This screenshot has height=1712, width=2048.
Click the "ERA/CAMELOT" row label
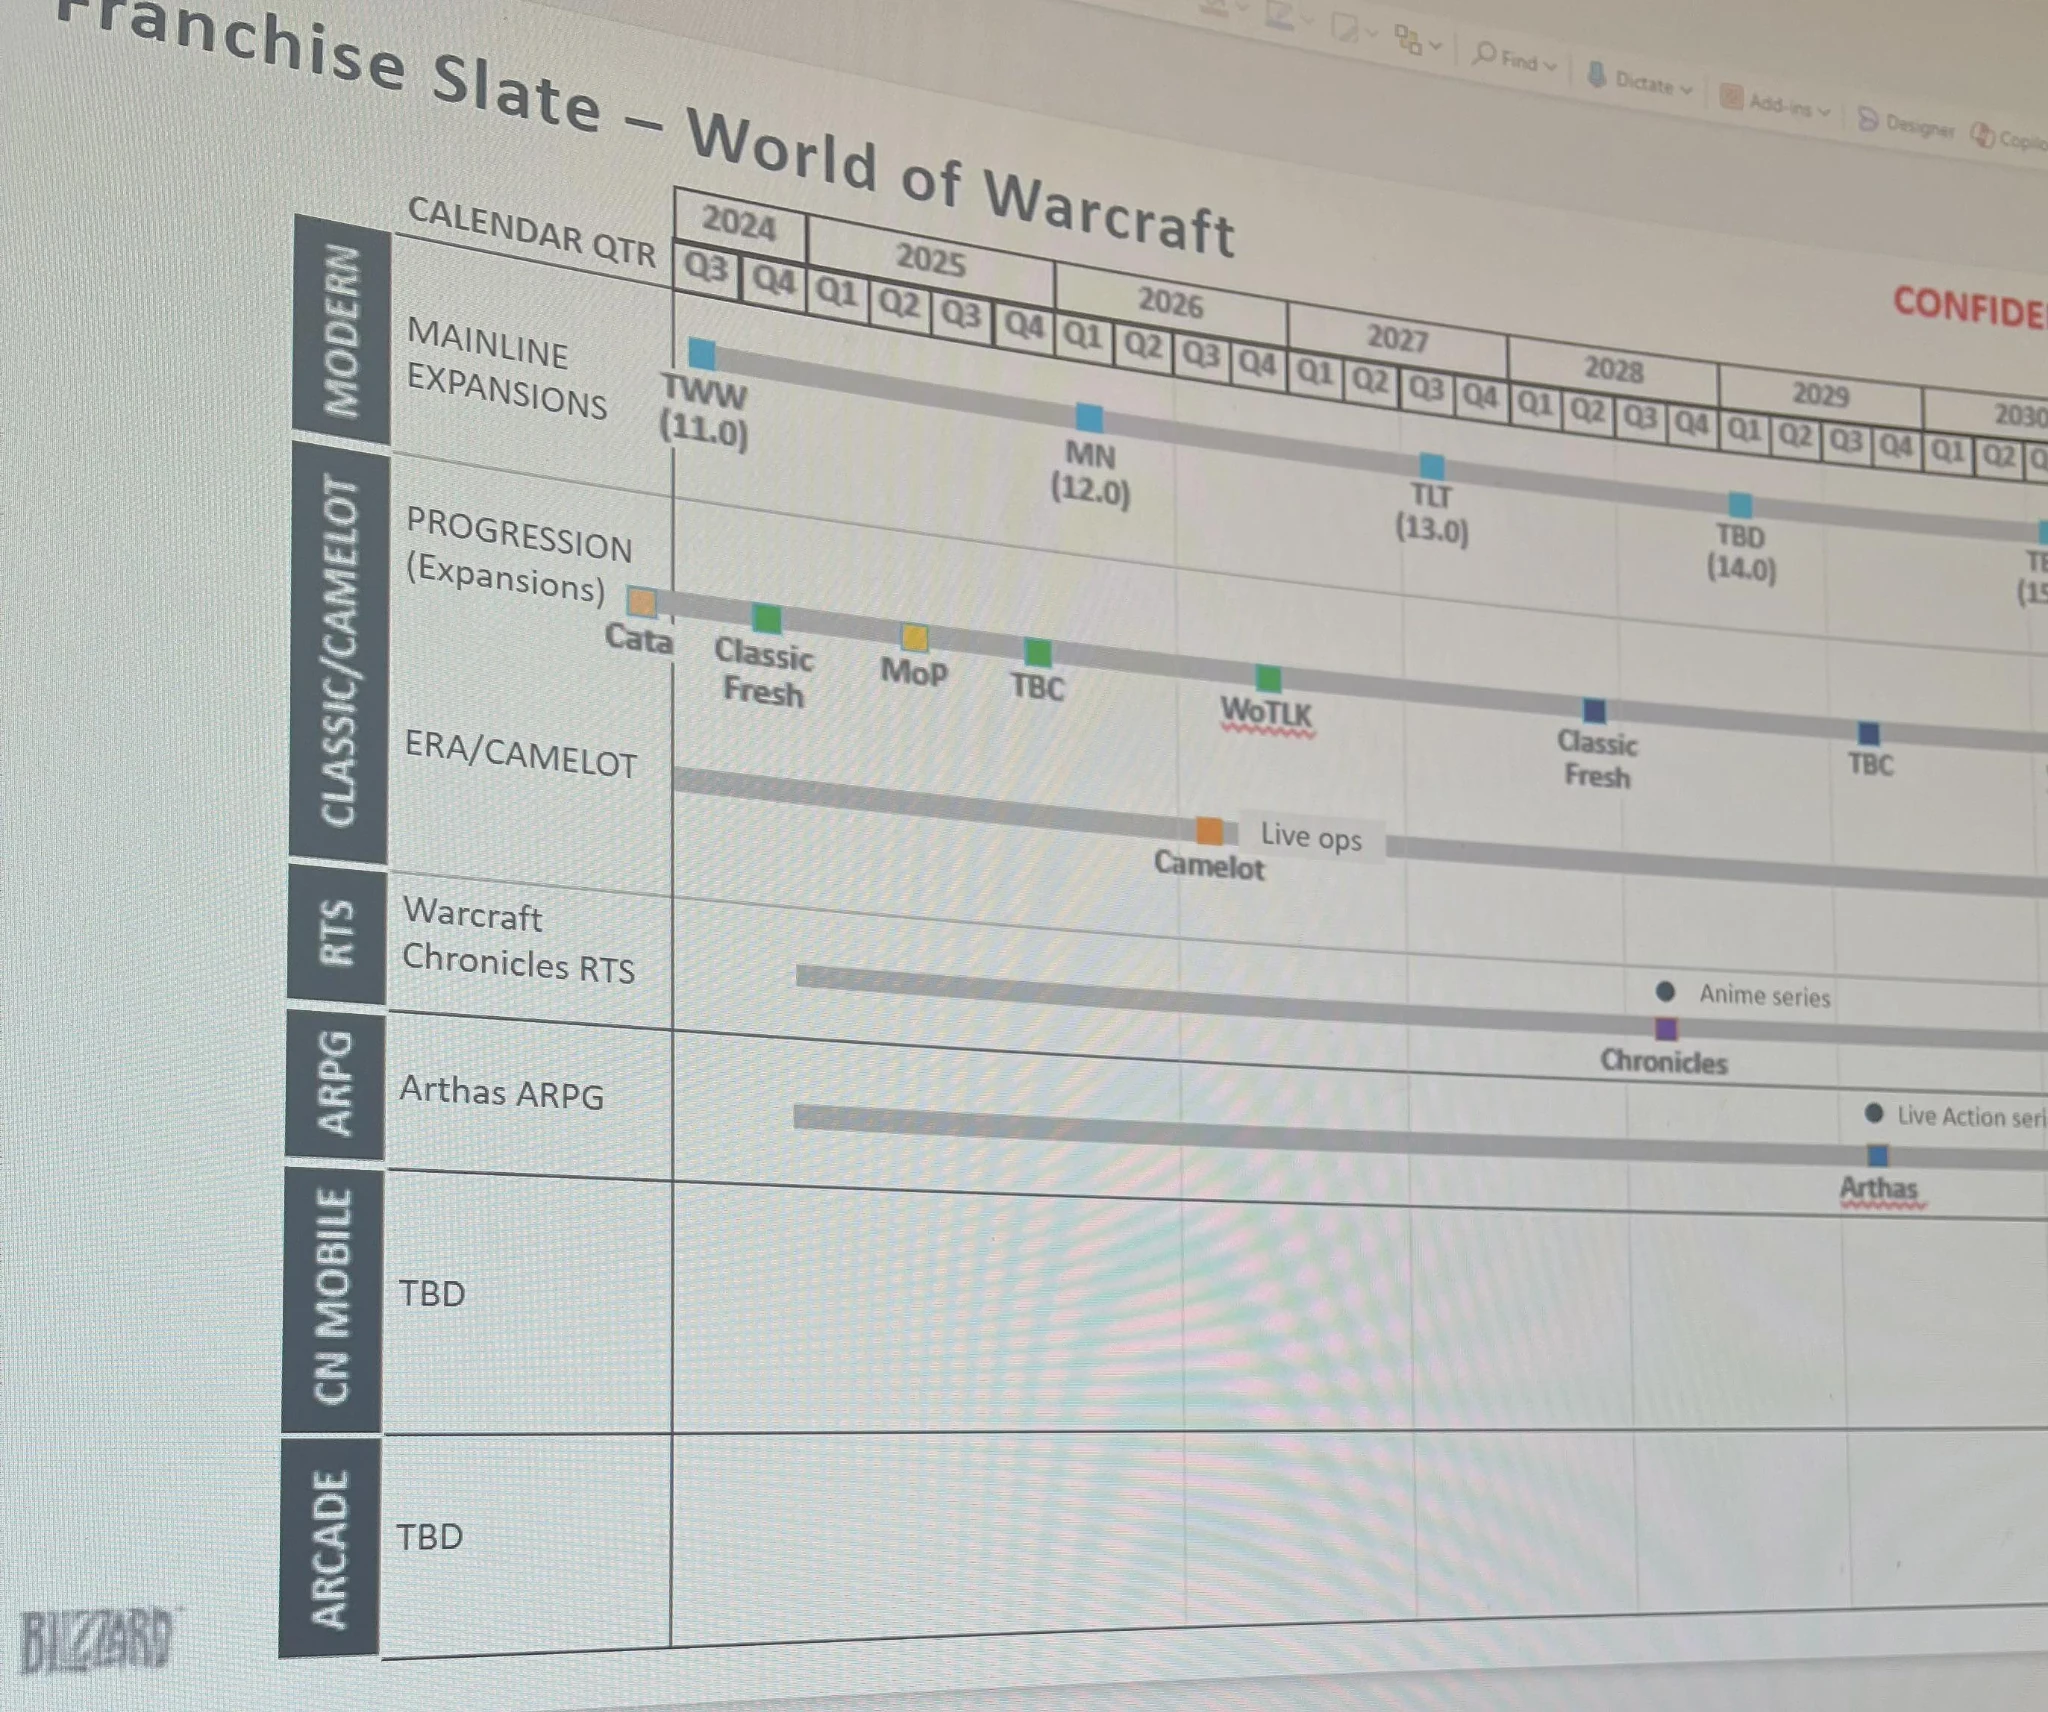tap(520, 754)
